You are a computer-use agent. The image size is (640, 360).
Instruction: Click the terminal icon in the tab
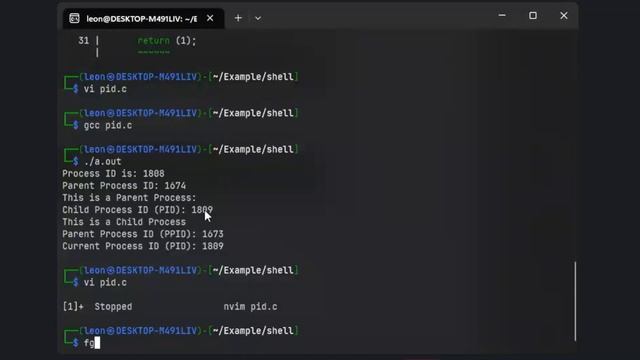[74, 19]
